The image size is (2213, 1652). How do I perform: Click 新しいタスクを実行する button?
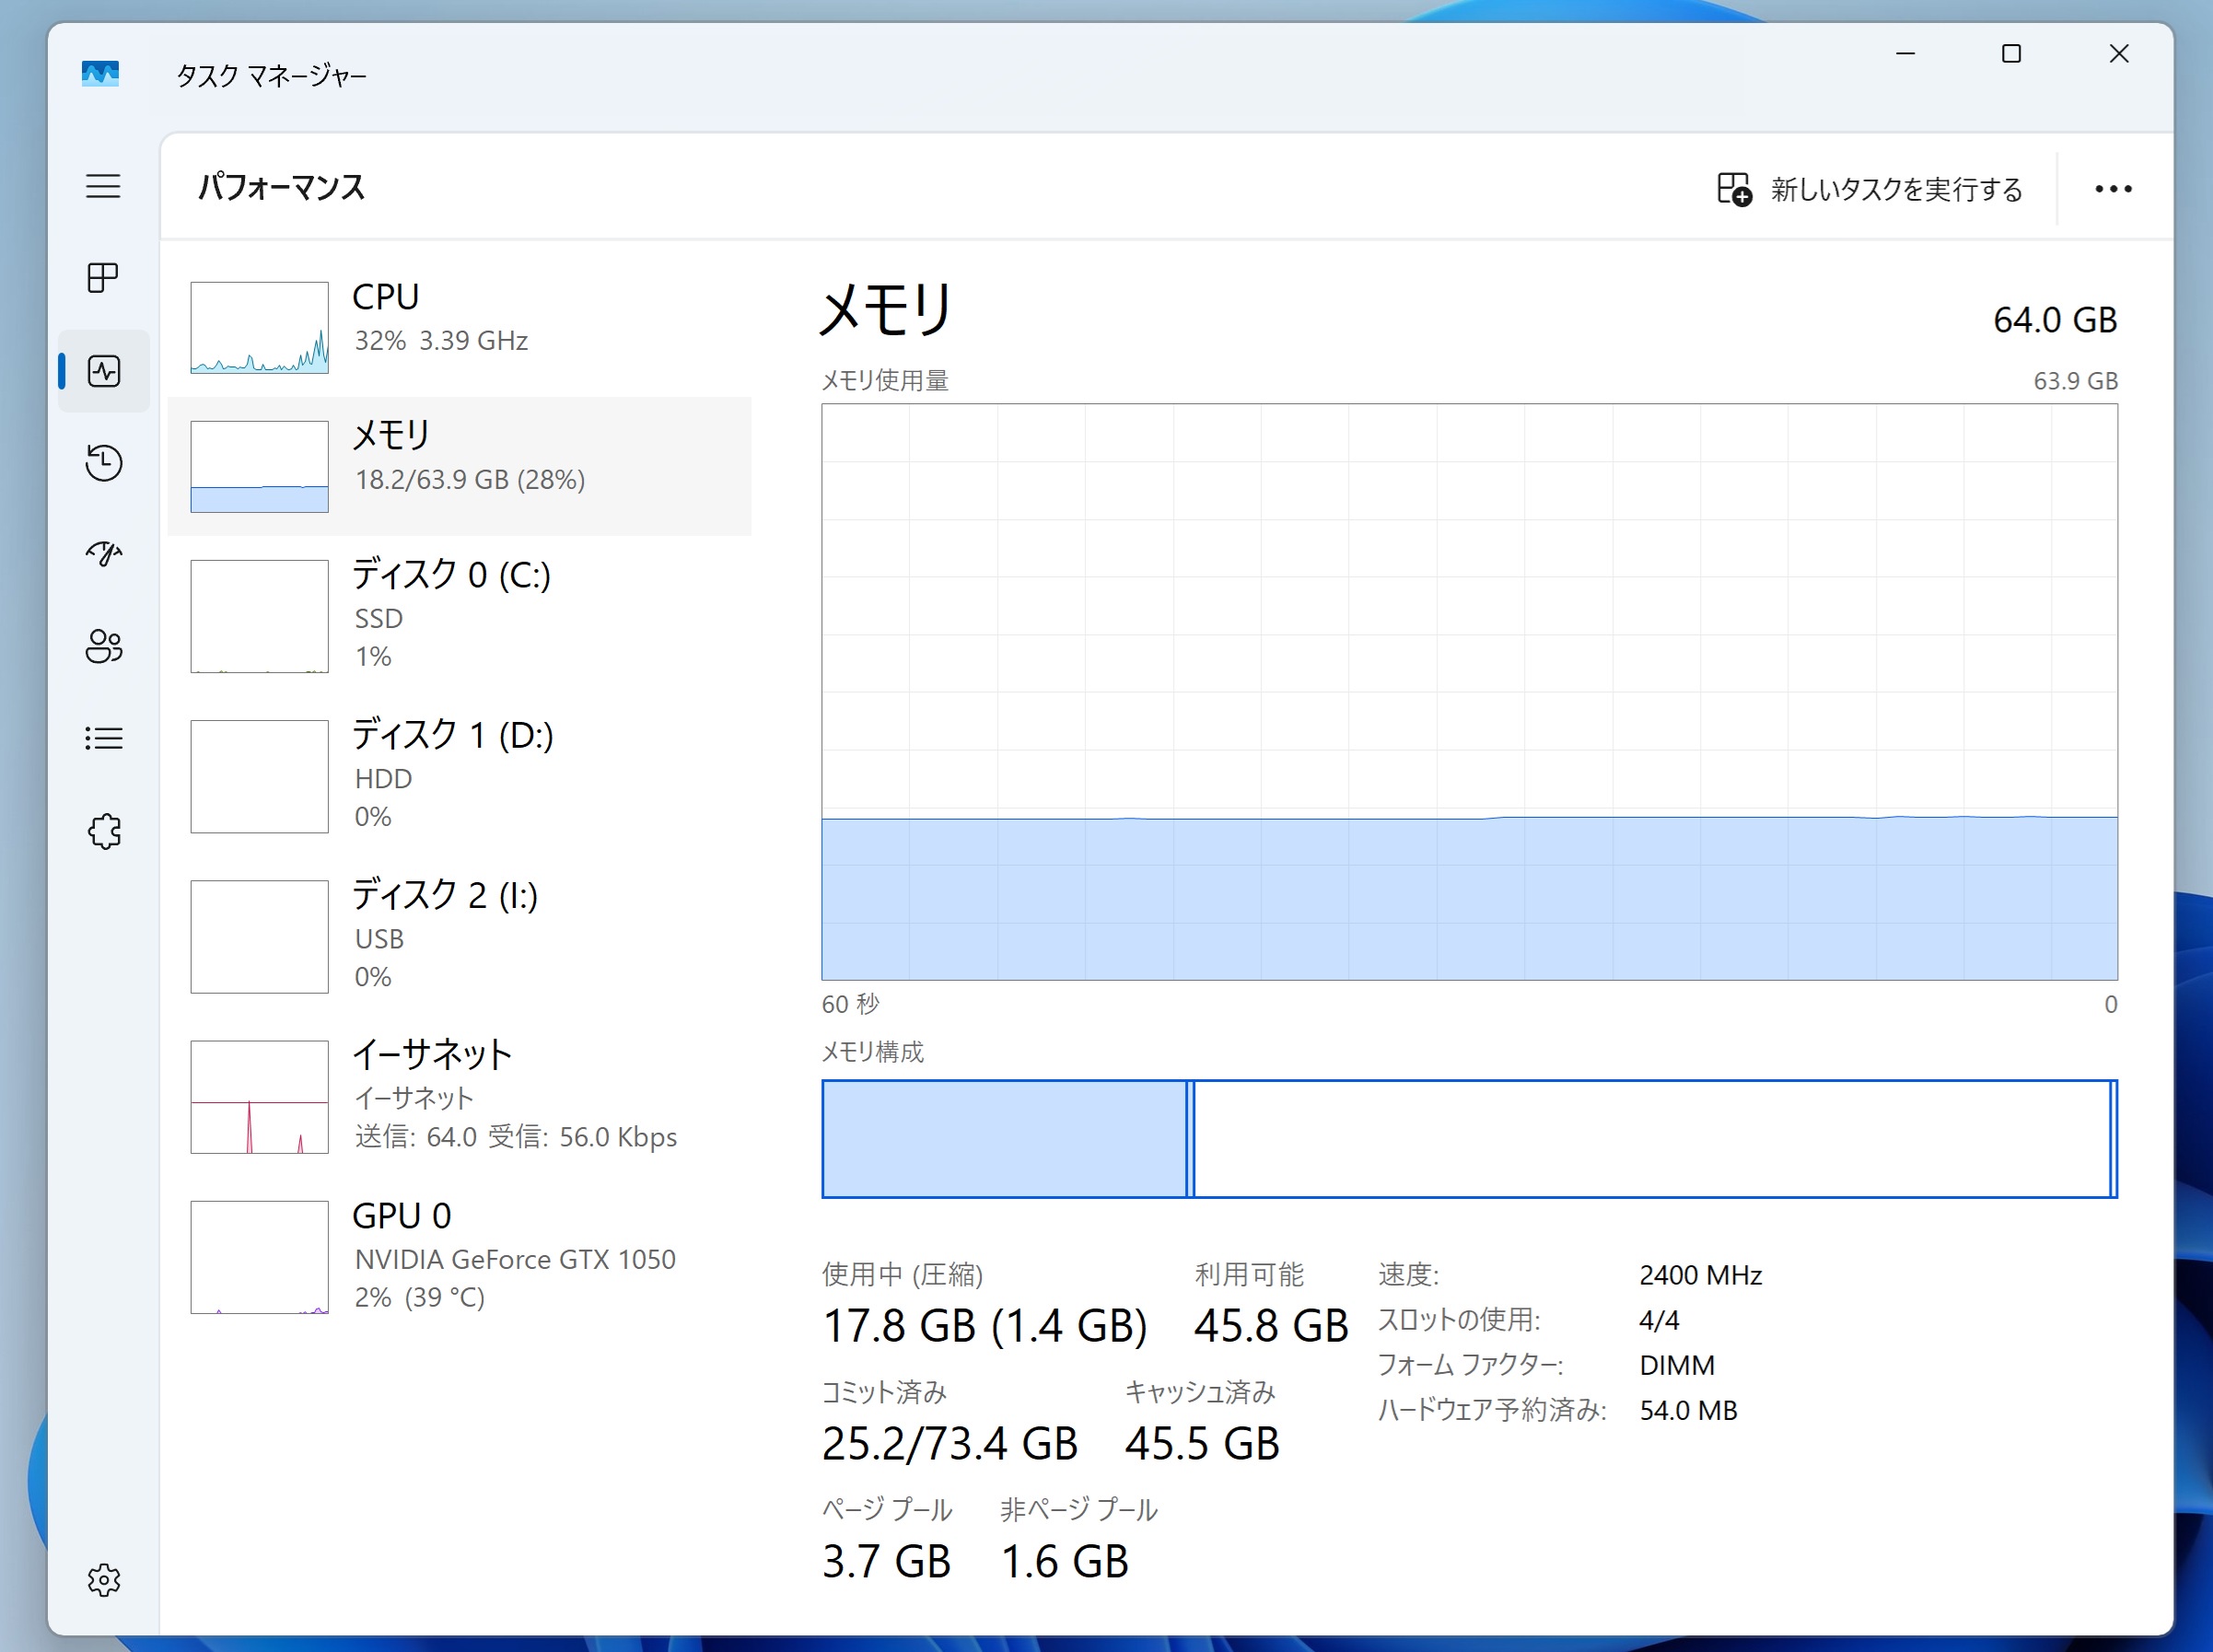1869,189
